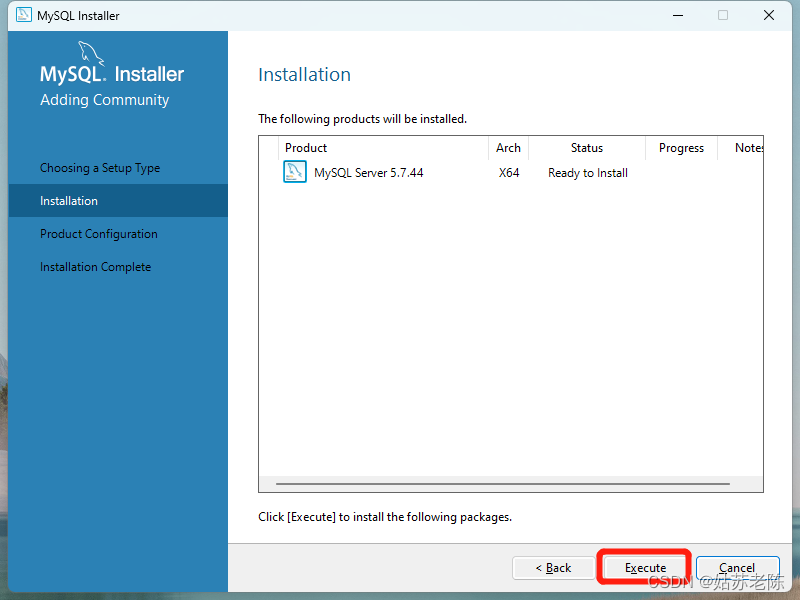800x600 pixels.
Task: Click the X64 architecture cell
Action: [509, 173]
